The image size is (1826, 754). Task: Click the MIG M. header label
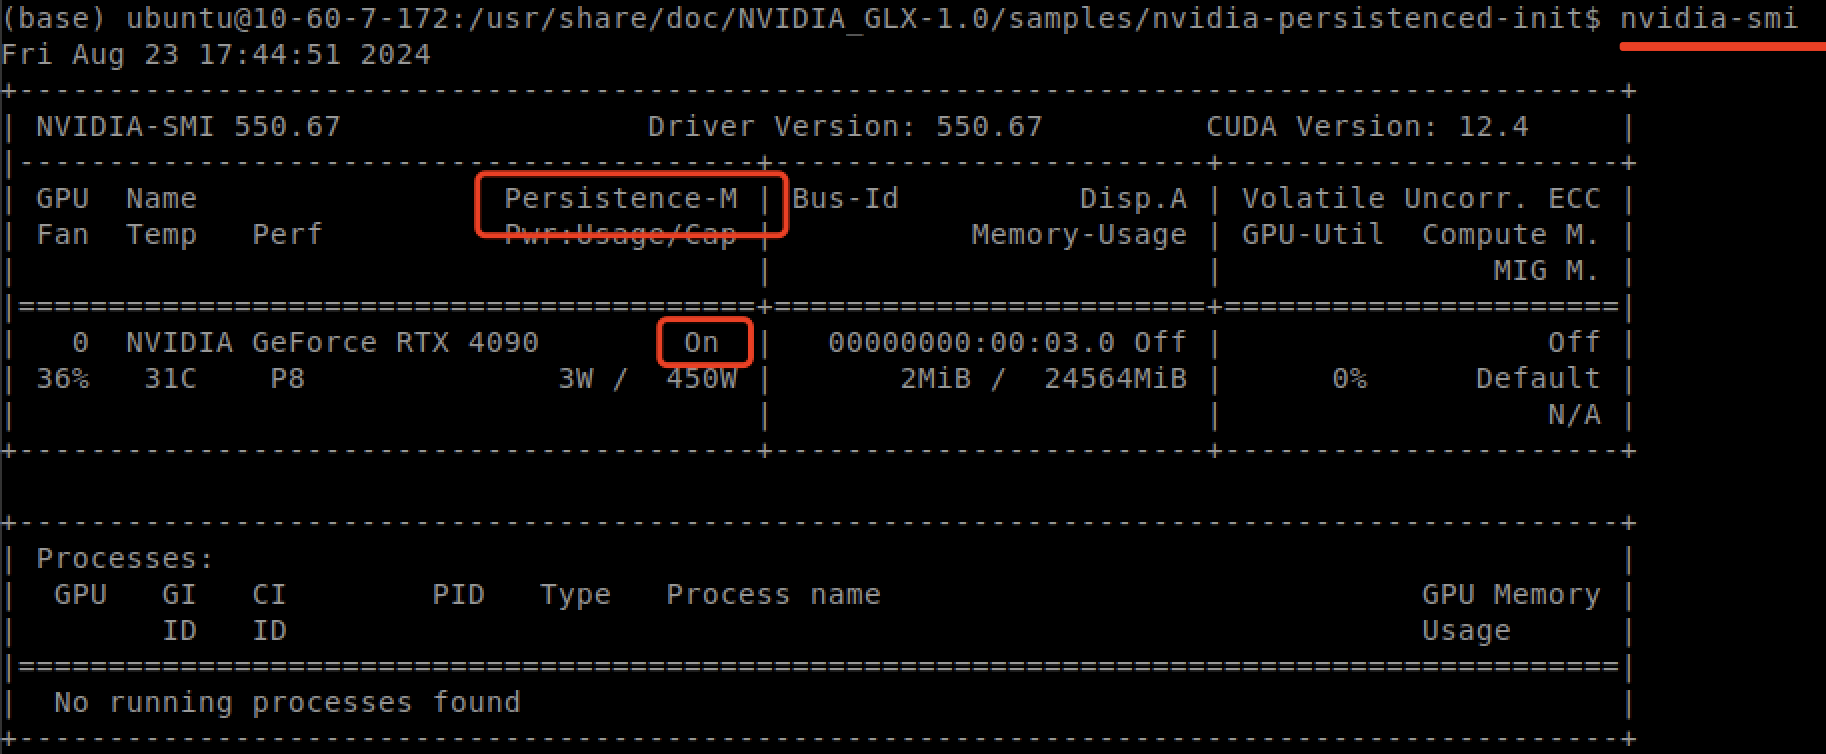(1546, 271)
